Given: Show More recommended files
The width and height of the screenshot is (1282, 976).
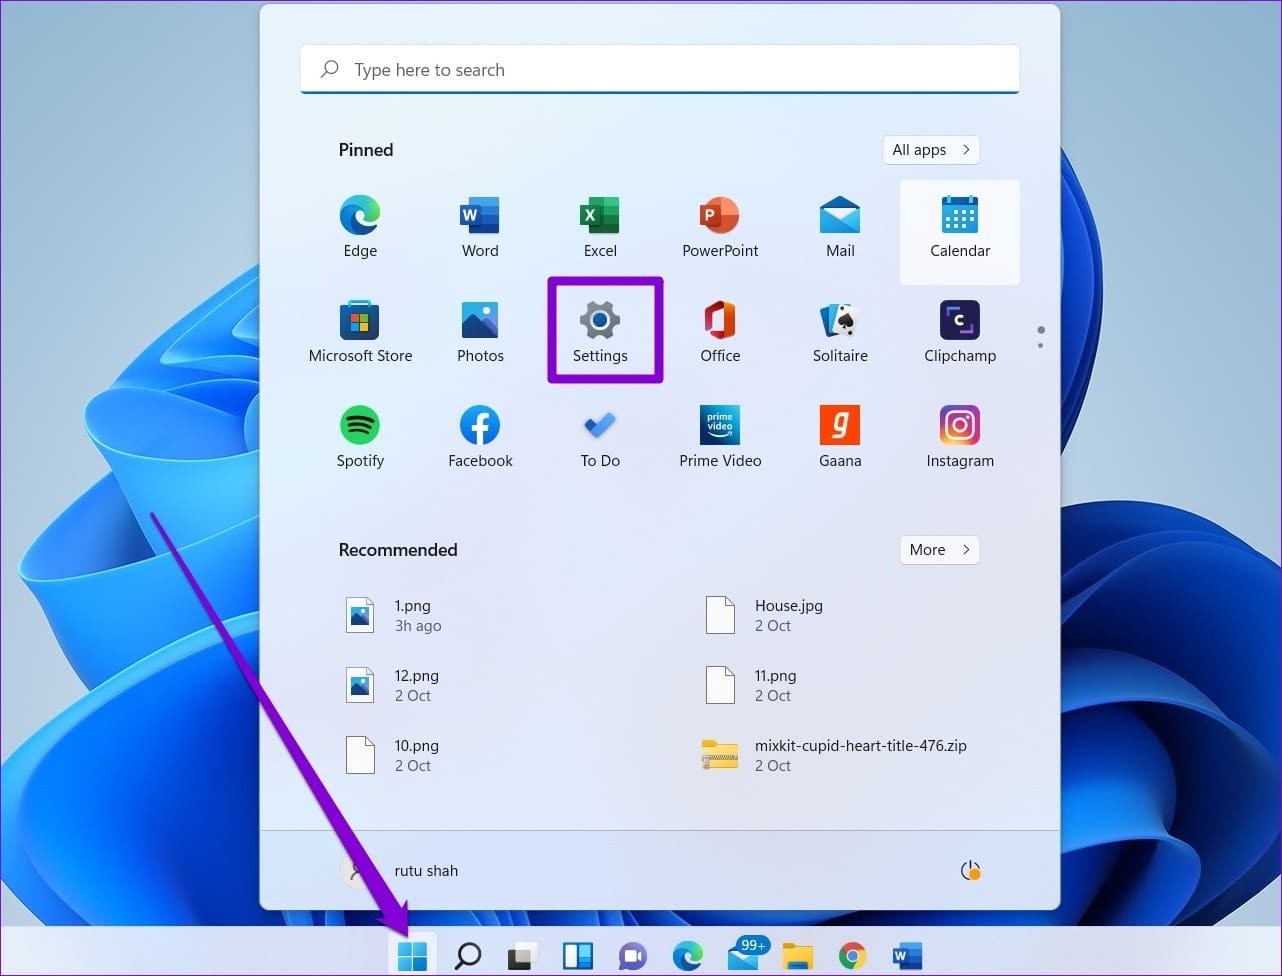Looking at the screenshot, I should point(939,550).
